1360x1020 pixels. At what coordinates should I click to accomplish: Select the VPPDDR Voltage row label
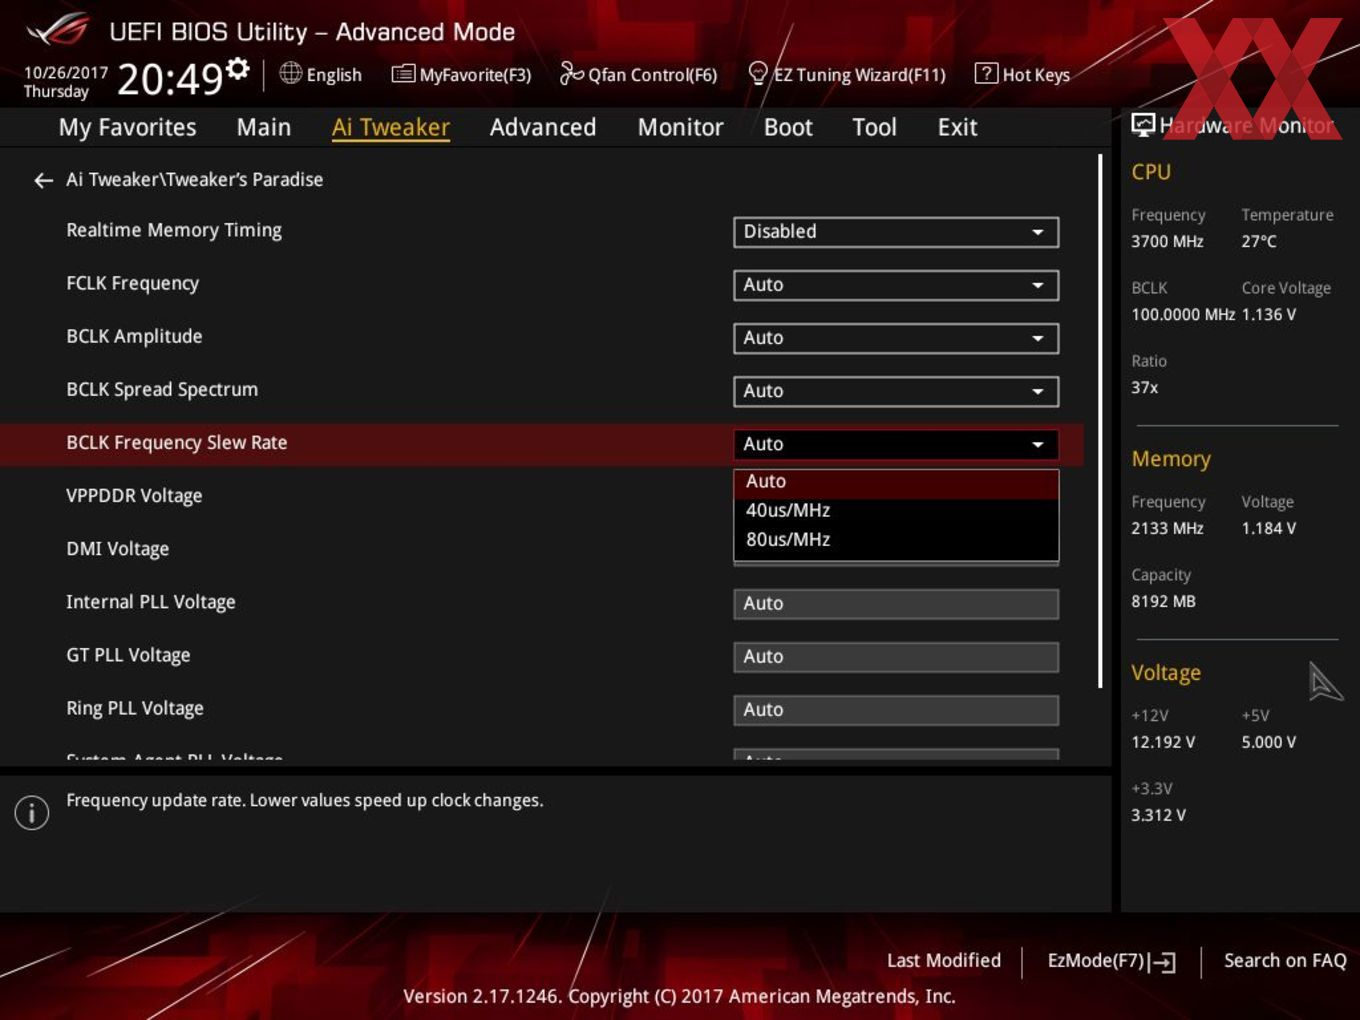click(134, 496)
